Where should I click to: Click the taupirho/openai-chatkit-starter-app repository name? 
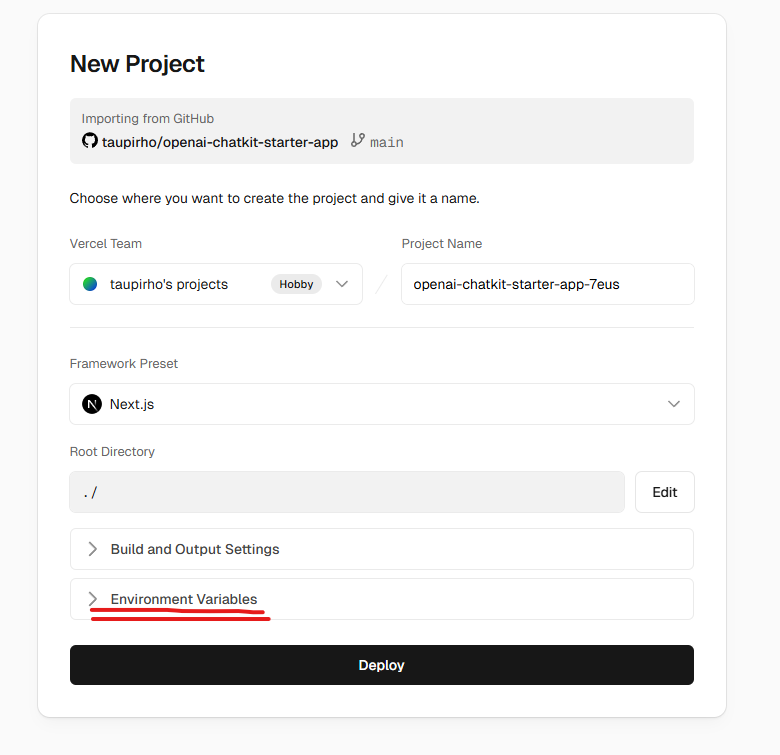220,142
